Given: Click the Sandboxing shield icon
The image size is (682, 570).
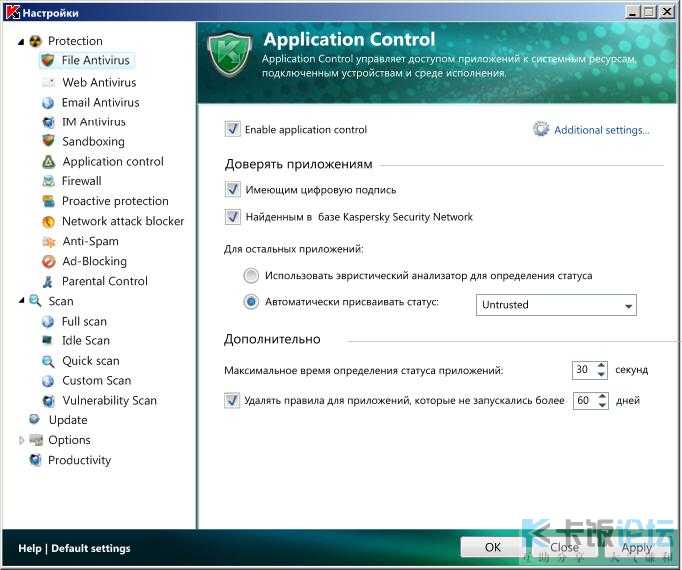Looking at the screenshot, I should [x=48, y=141].
